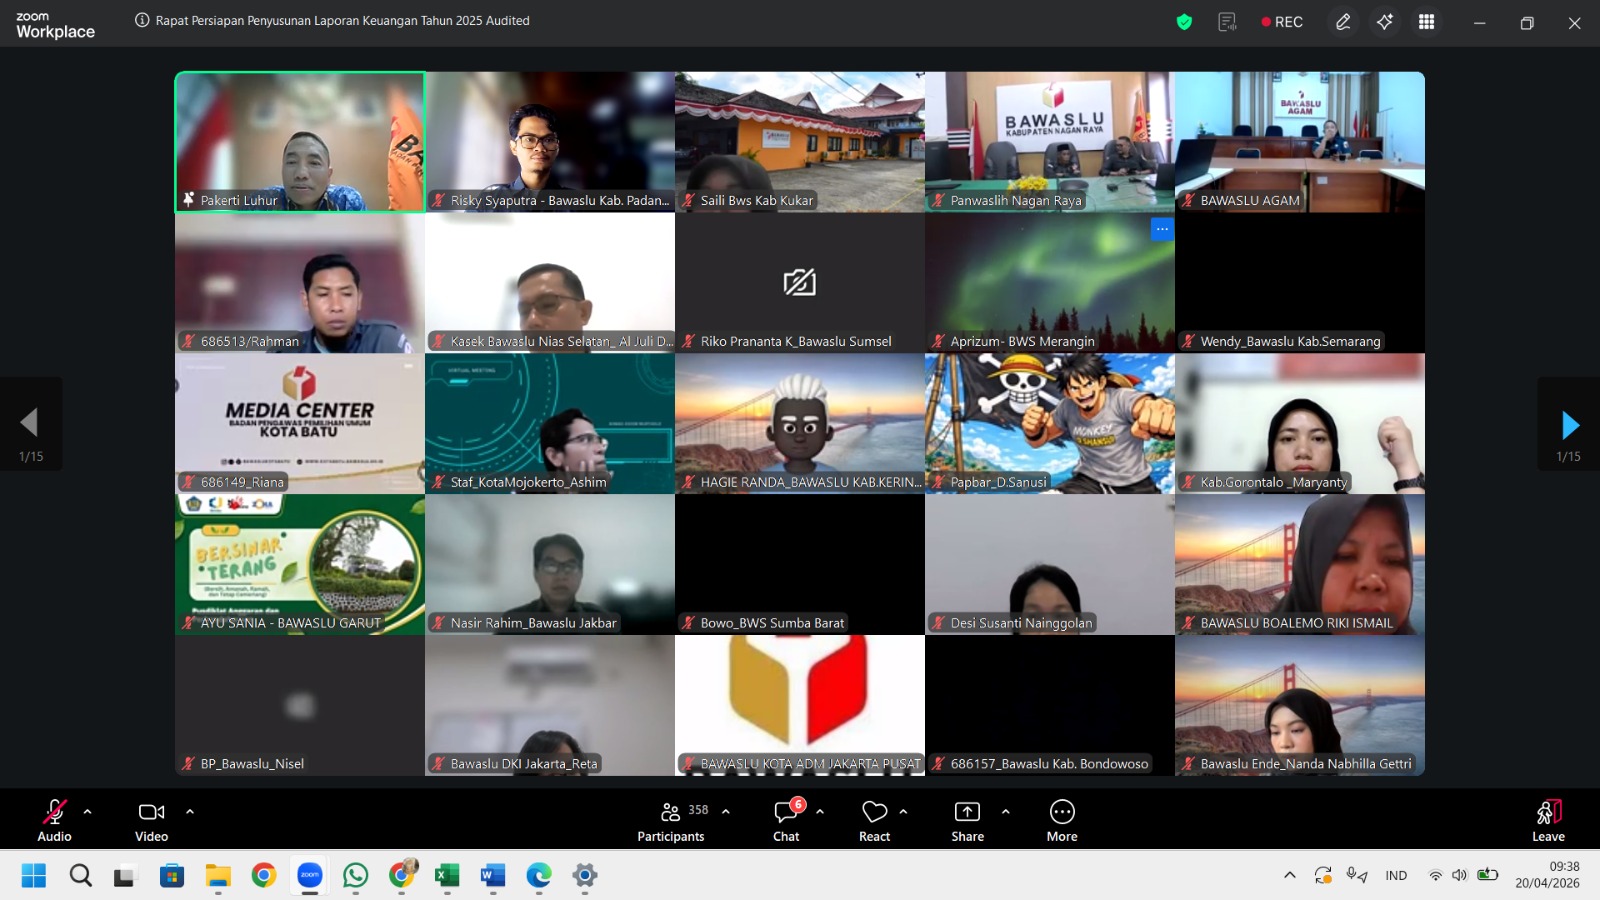The height and width of the screenshot is (900, 1600).
Task: Open WhatsApp from the taskbar
Action: coord(355,876)
